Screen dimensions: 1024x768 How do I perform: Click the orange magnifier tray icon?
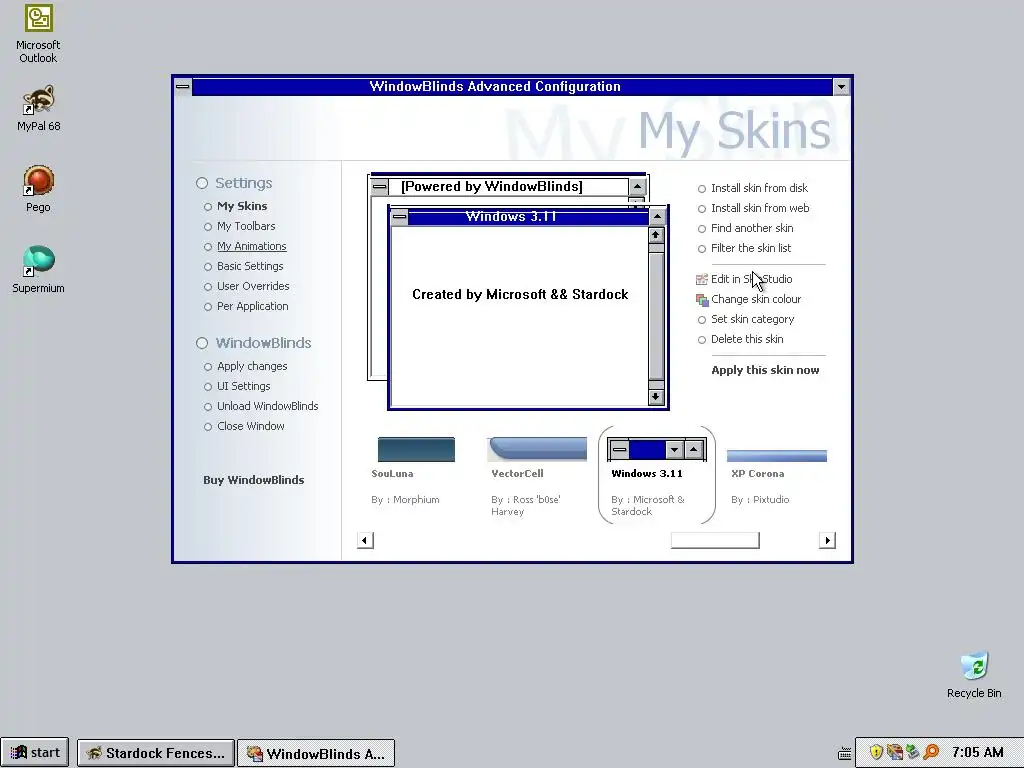[931, 752]
